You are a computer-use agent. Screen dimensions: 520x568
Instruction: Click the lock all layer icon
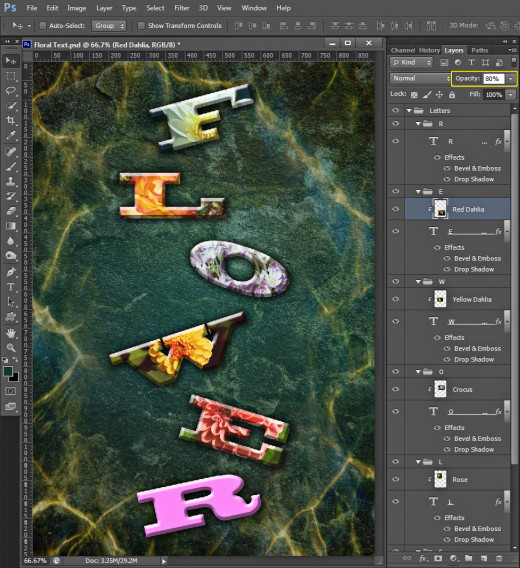pyautogui.click(x=452, y=95)
